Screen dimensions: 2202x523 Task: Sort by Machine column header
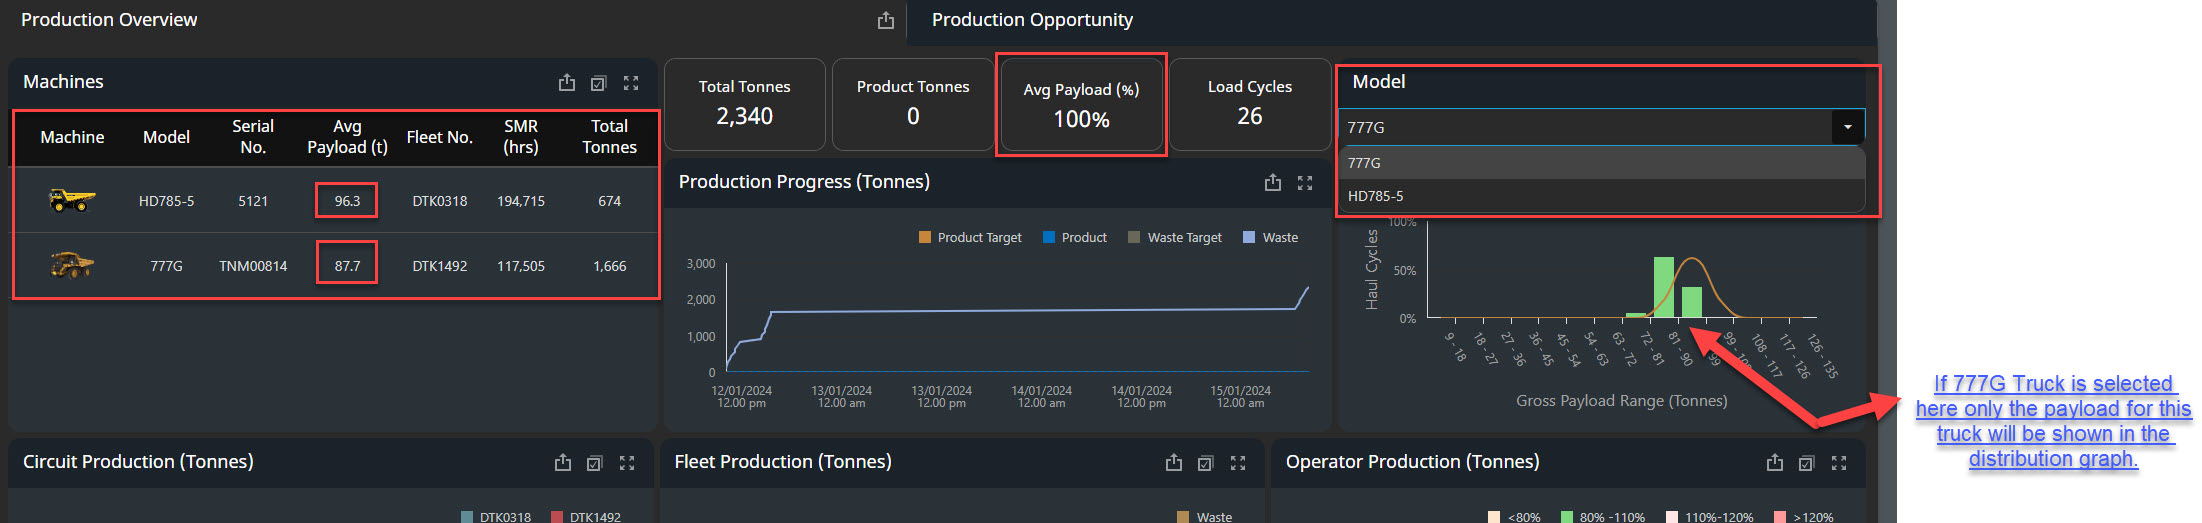coord(72,137)
